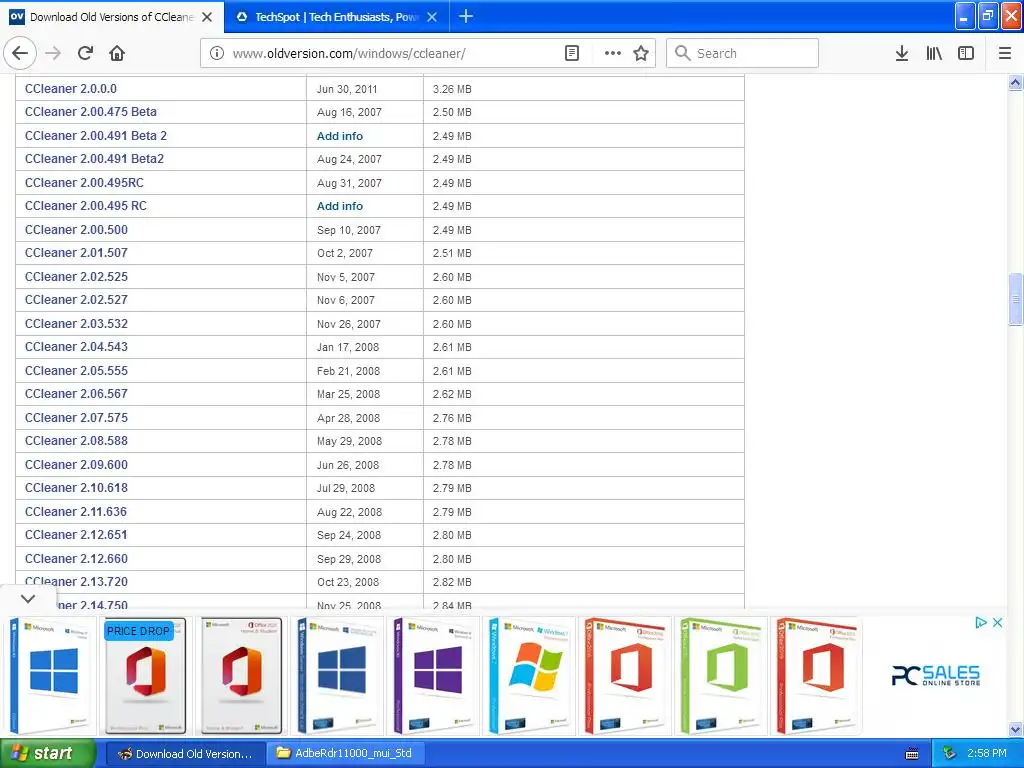Open the PC Sales Online Store logo
1024x768 pixels.
coord(936,675)
